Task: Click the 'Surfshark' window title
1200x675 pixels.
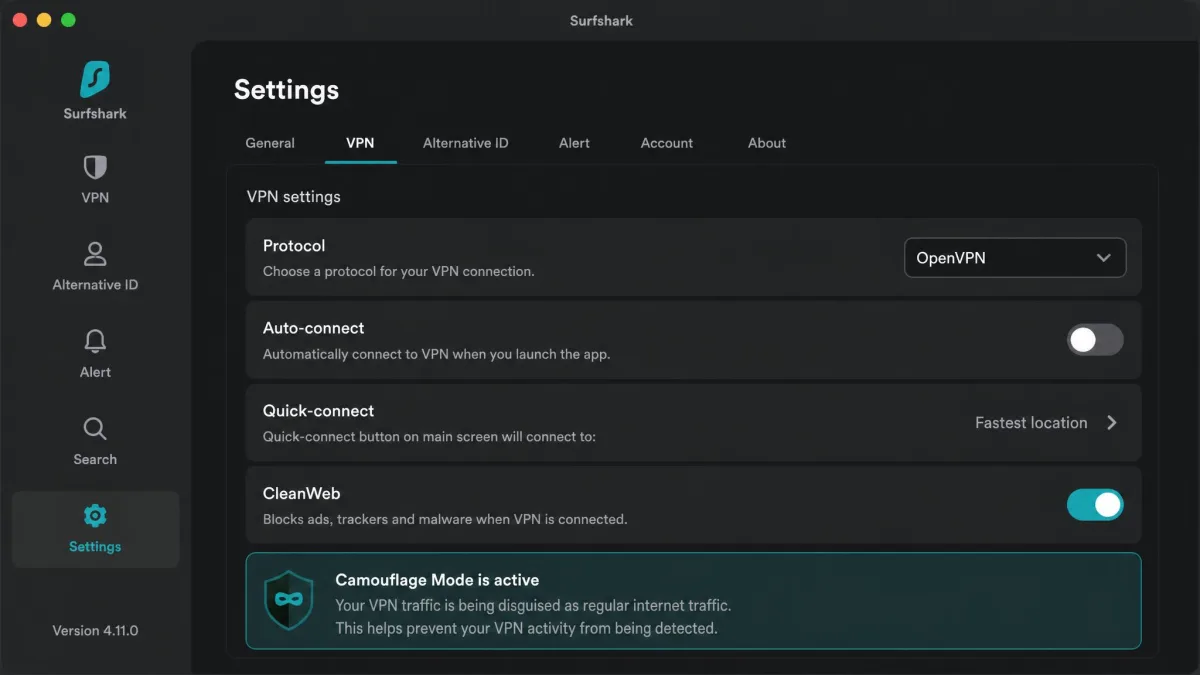Action: tap(601, 20)
